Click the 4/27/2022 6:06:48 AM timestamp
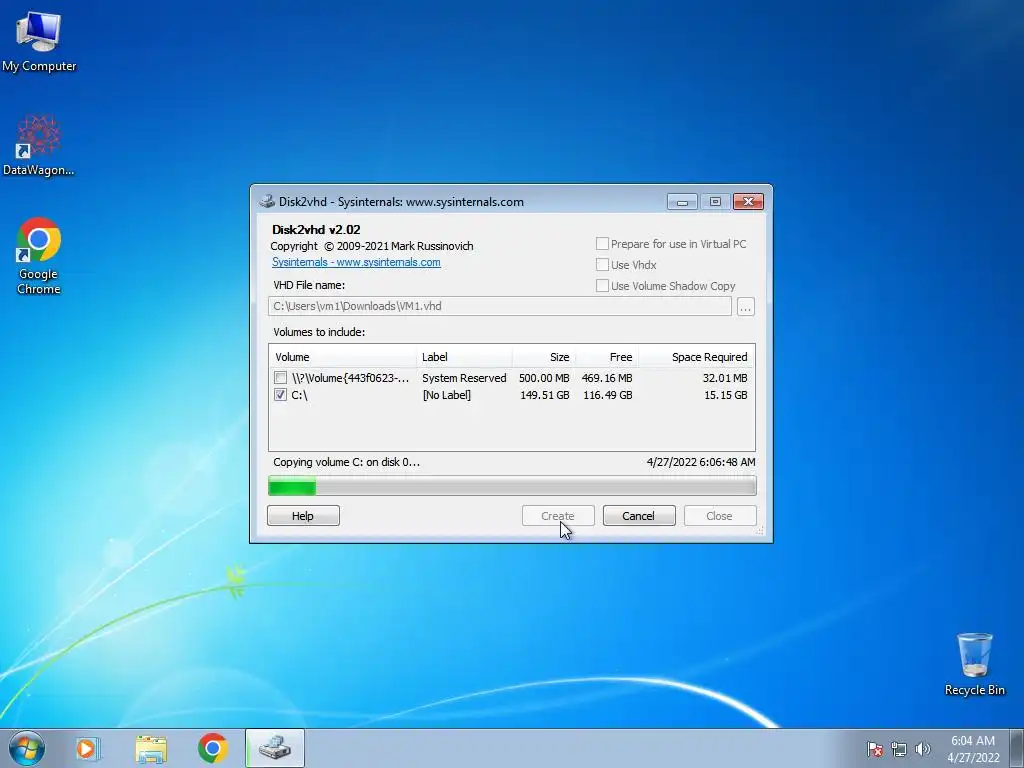Image resolution: width=1024 pixels, height=768 pixels. 701,462
